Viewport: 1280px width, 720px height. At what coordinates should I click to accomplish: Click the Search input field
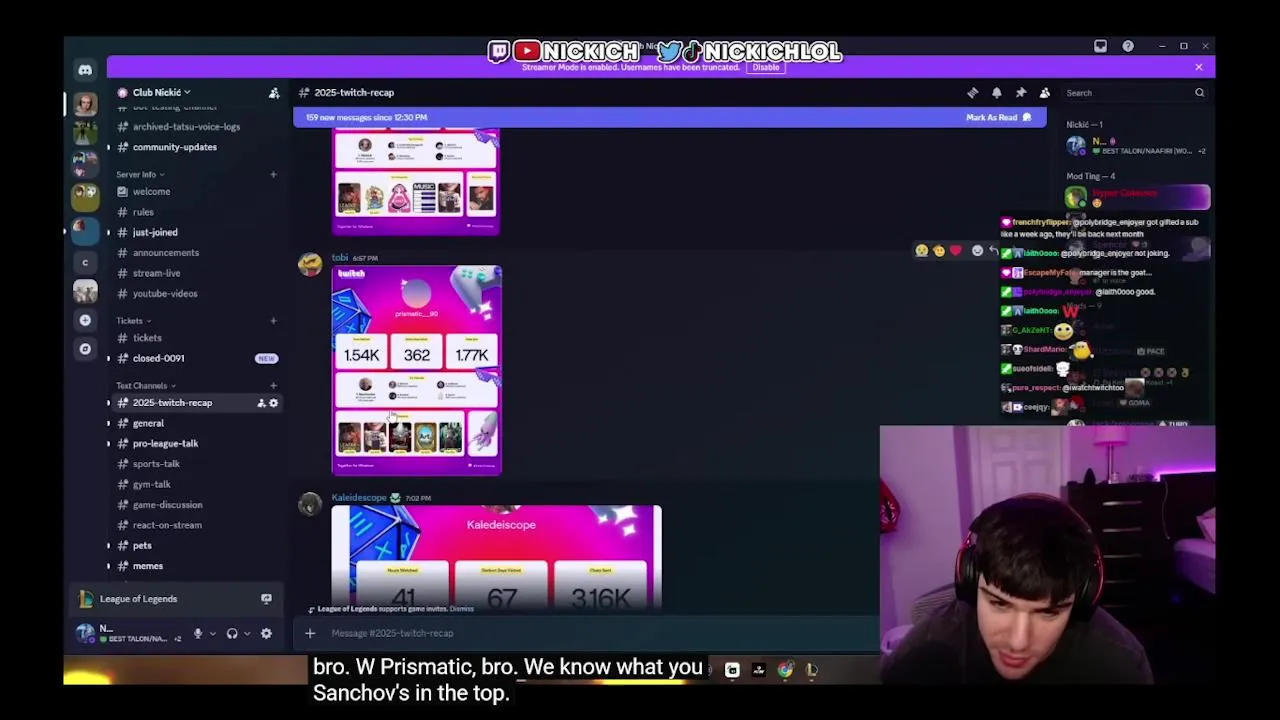pos(1135,93)
